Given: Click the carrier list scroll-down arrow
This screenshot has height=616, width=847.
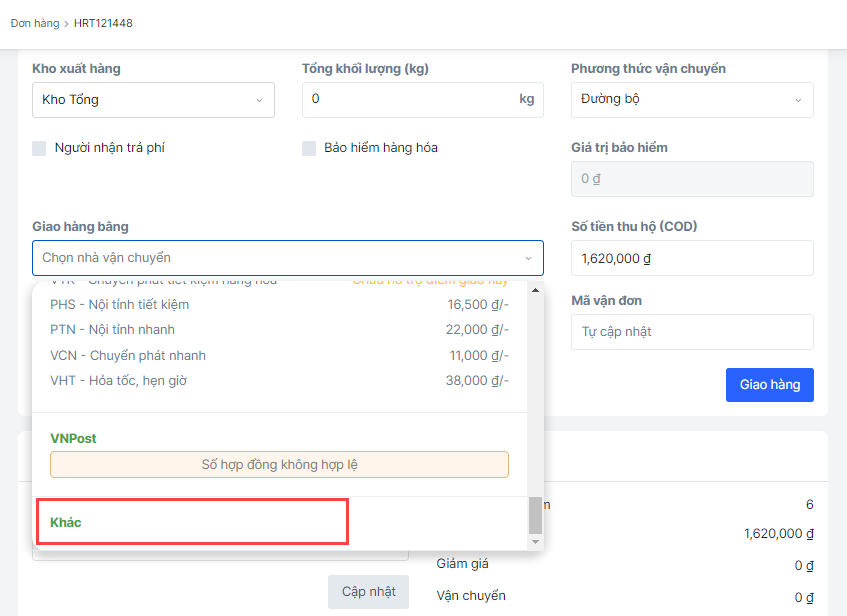Looking at the screenshot, I should point(535,541).
